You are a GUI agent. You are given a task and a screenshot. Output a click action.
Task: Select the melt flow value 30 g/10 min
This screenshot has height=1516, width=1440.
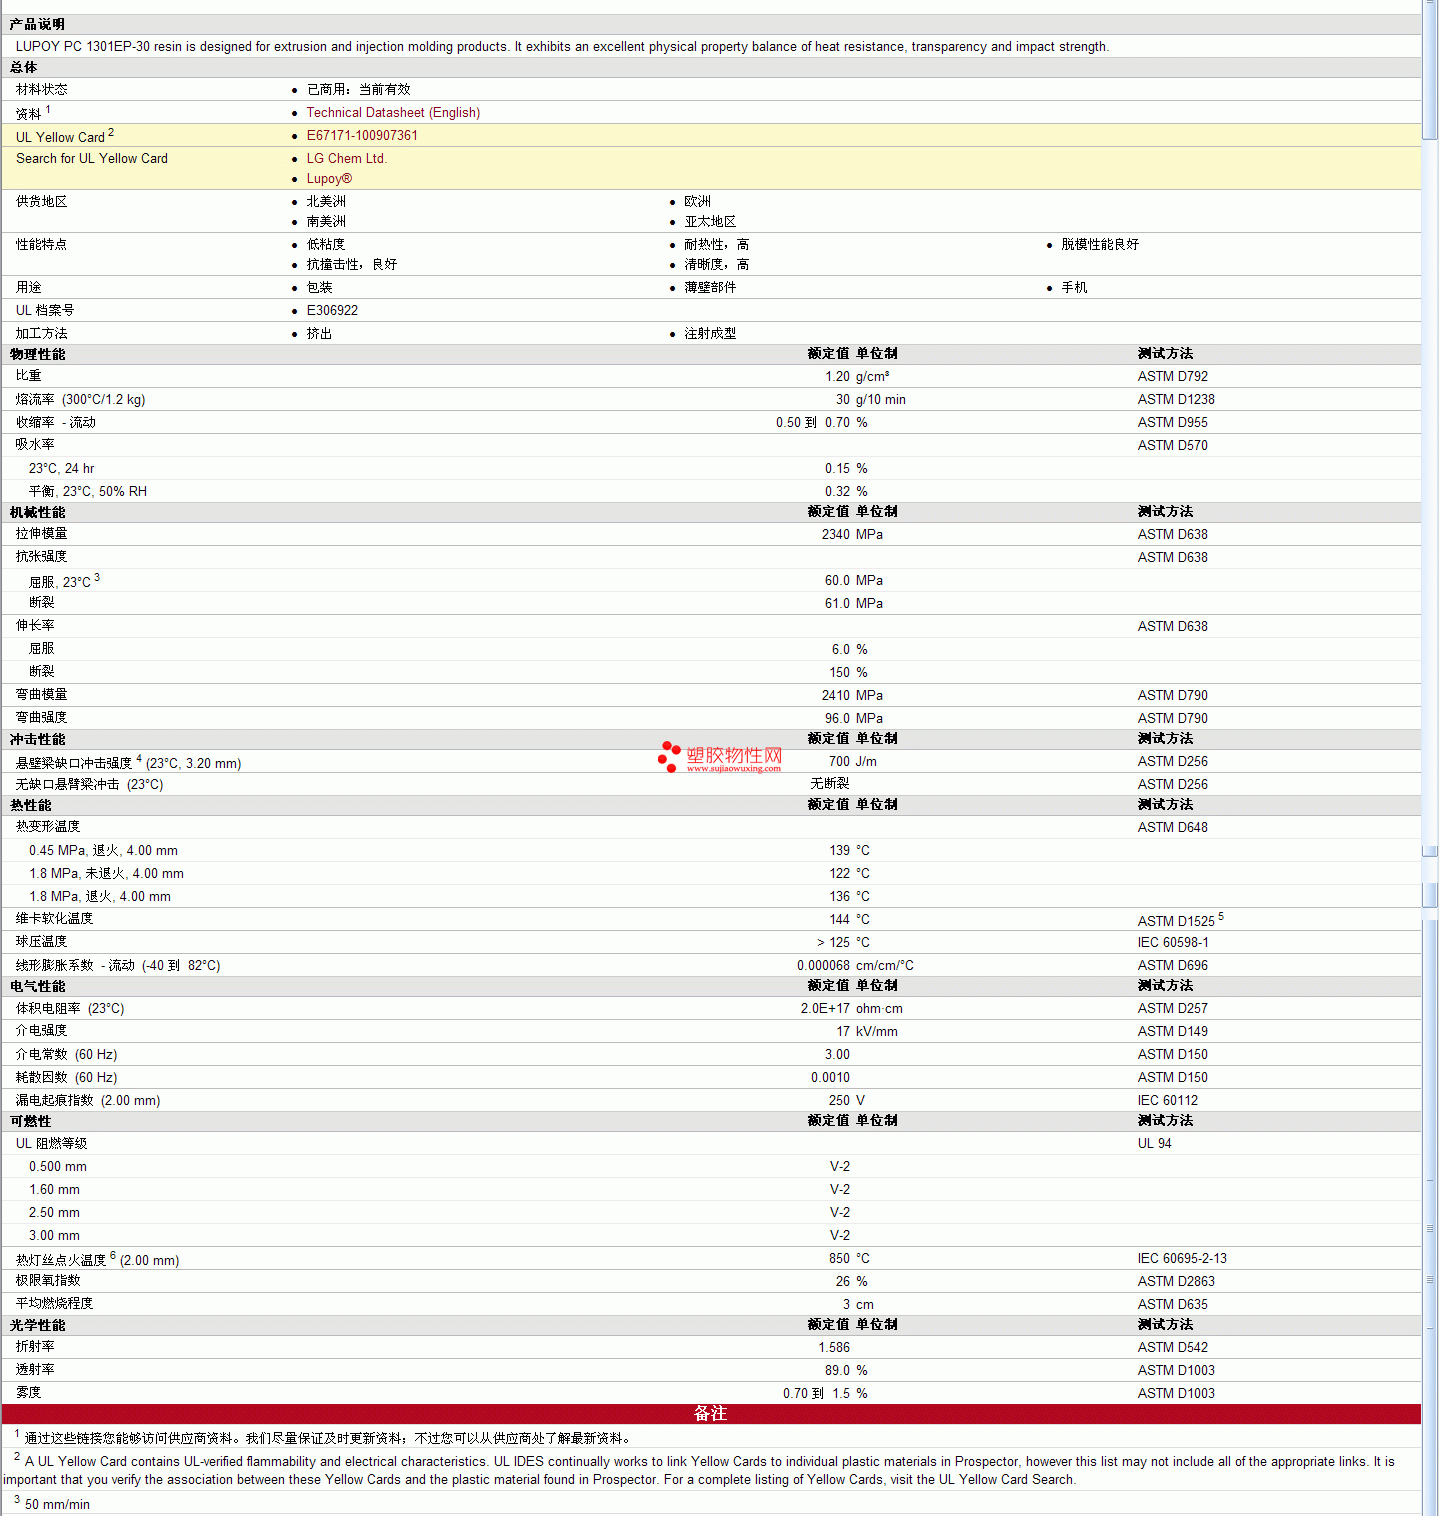tap(870, 400)
